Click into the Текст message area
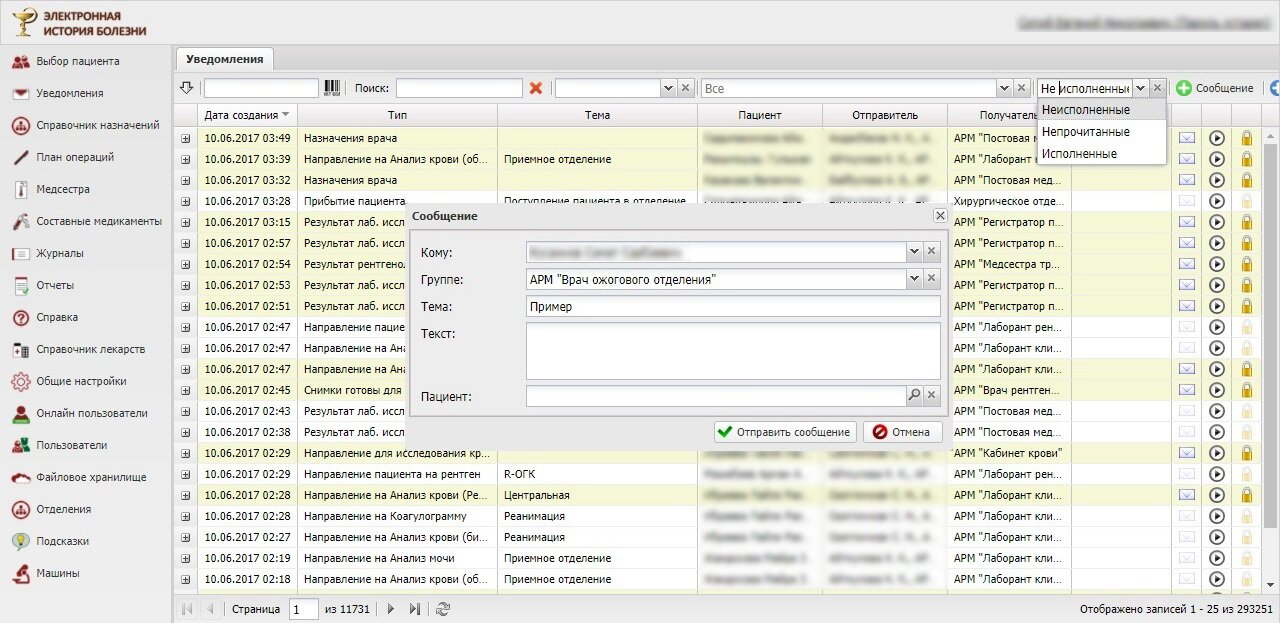Image resolution: width=1280 pixels, height=623 pixels. point(733,351)
